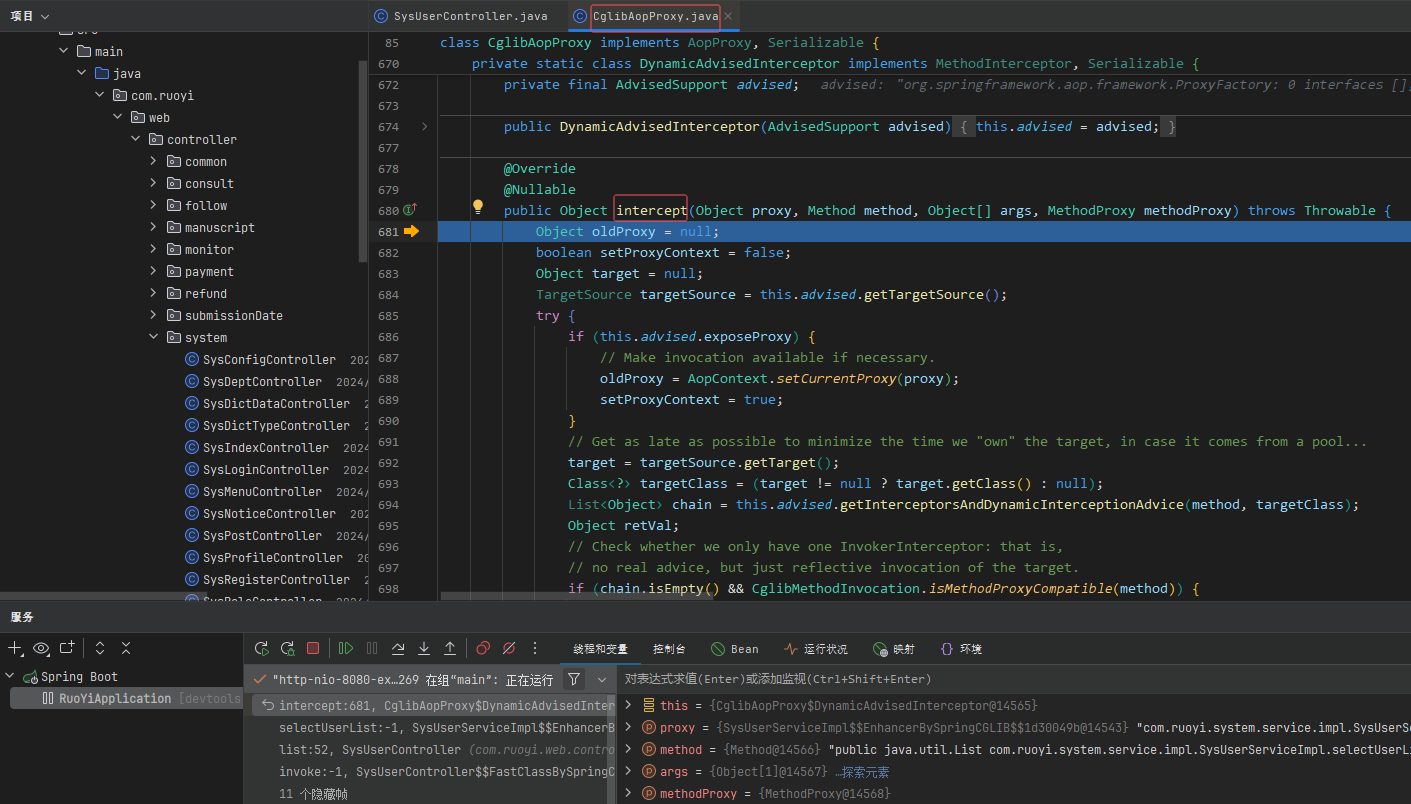Viewport: 1411px width, 804px height.
Task: Click the eye view options icon in Services
Action: 41,648
